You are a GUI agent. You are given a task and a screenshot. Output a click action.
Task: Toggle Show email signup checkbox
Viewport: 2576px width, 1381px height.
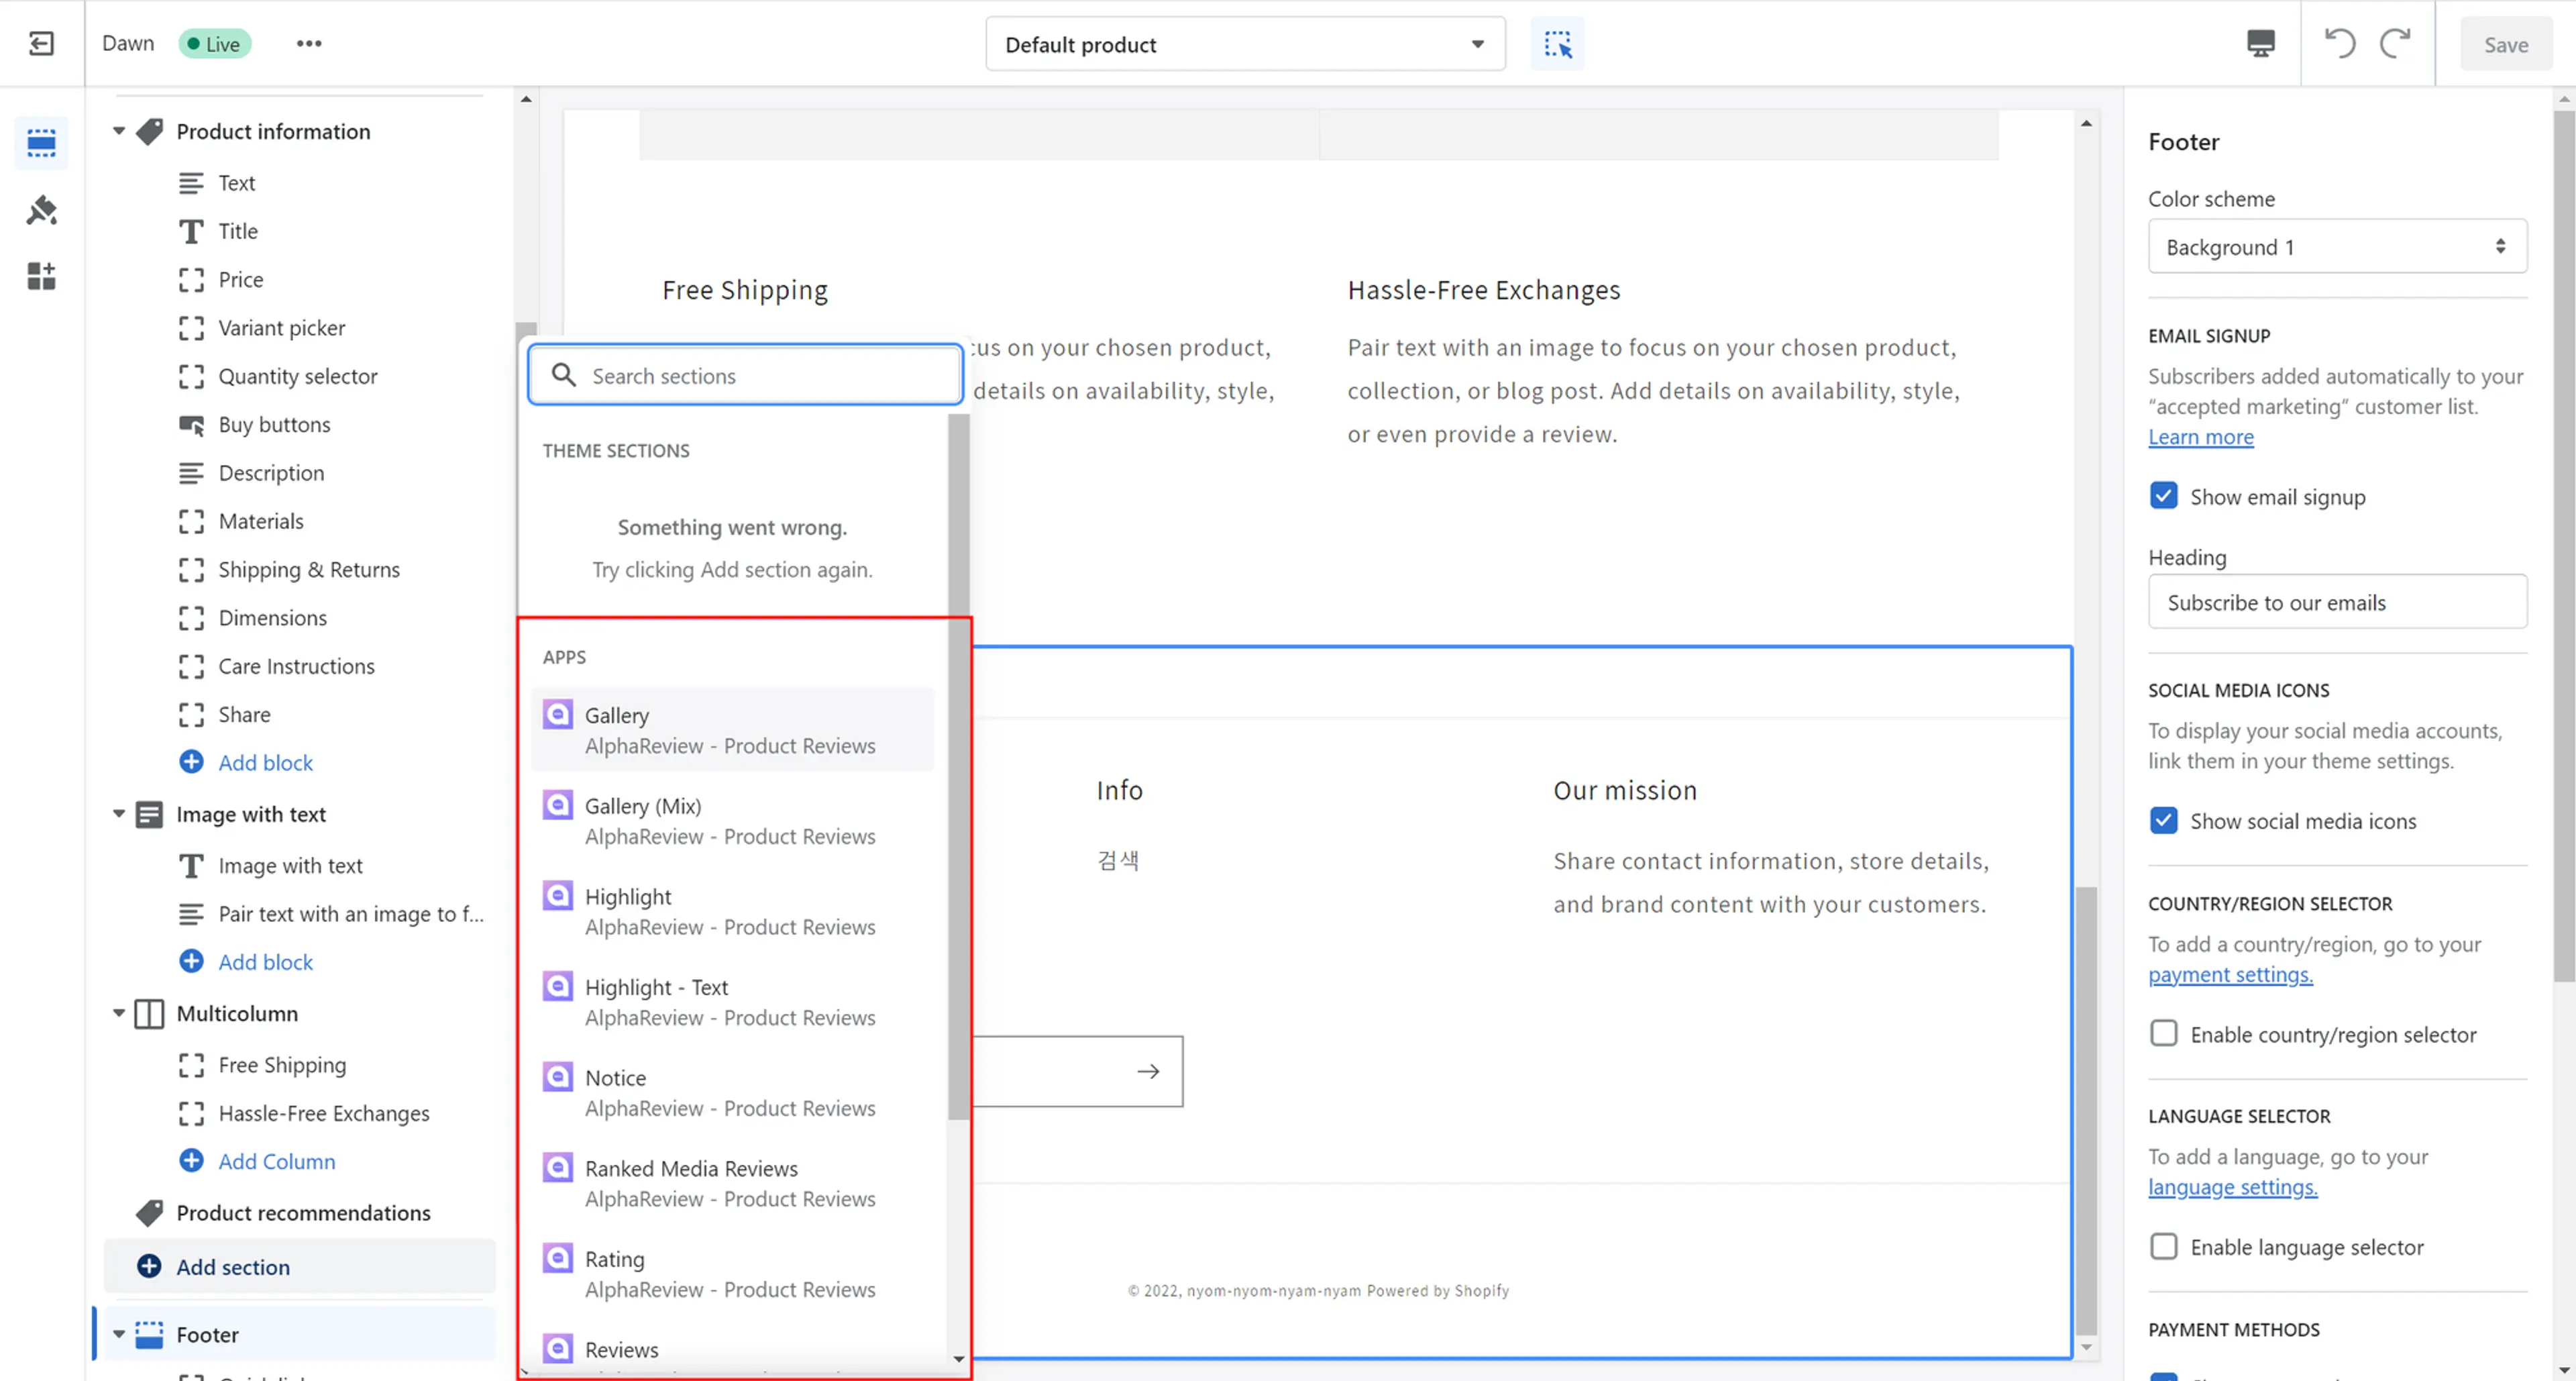(2162, 496)
